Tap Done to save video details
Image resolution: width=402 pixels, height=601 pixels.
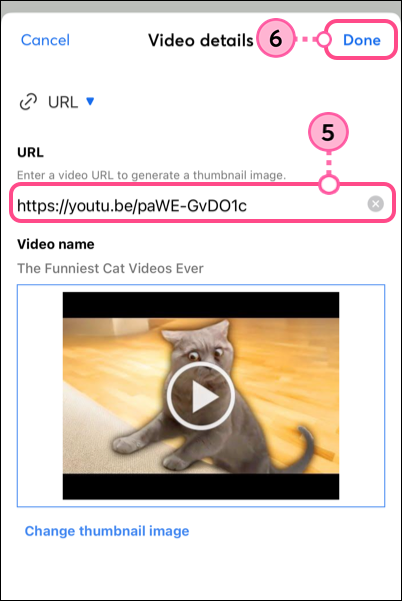[x=361, y=40]
